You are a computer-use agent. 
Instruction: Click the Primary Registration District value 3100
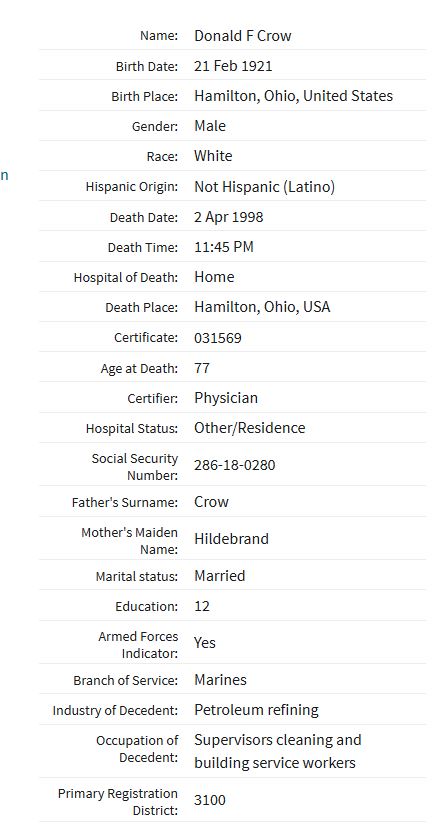[210, 800]
